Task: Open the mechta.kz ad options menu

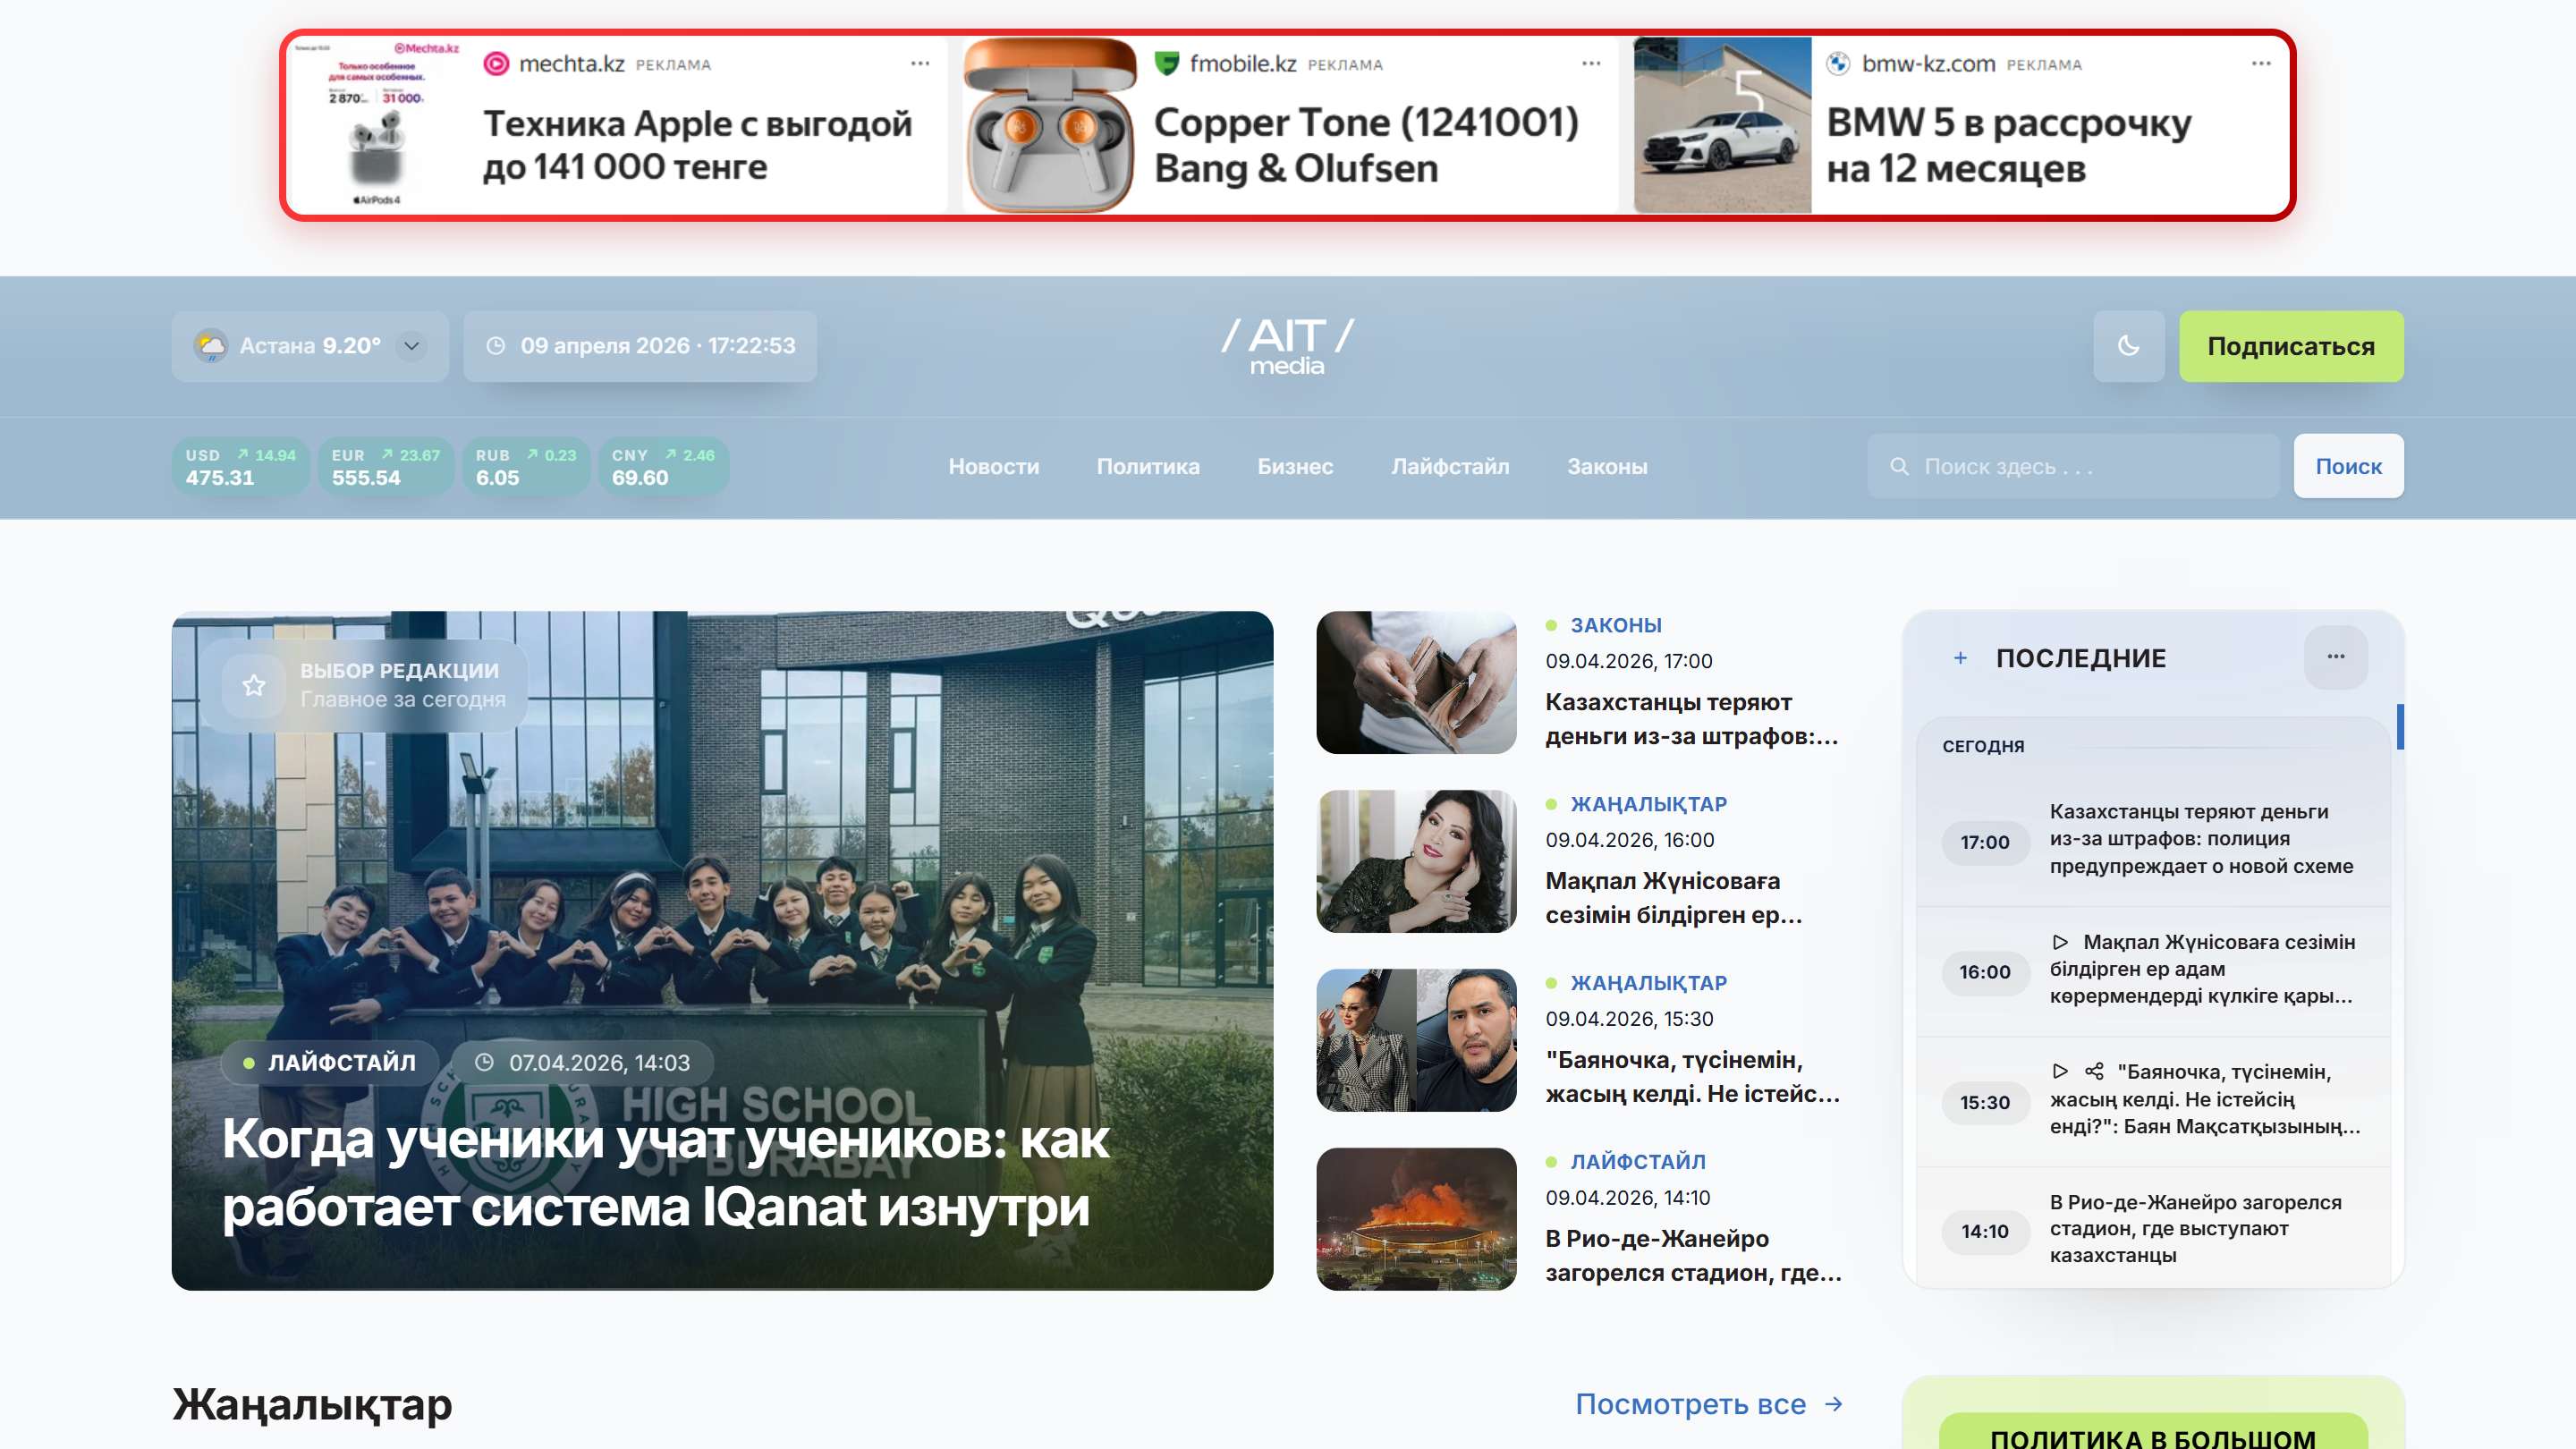Action: click(920, 64)
